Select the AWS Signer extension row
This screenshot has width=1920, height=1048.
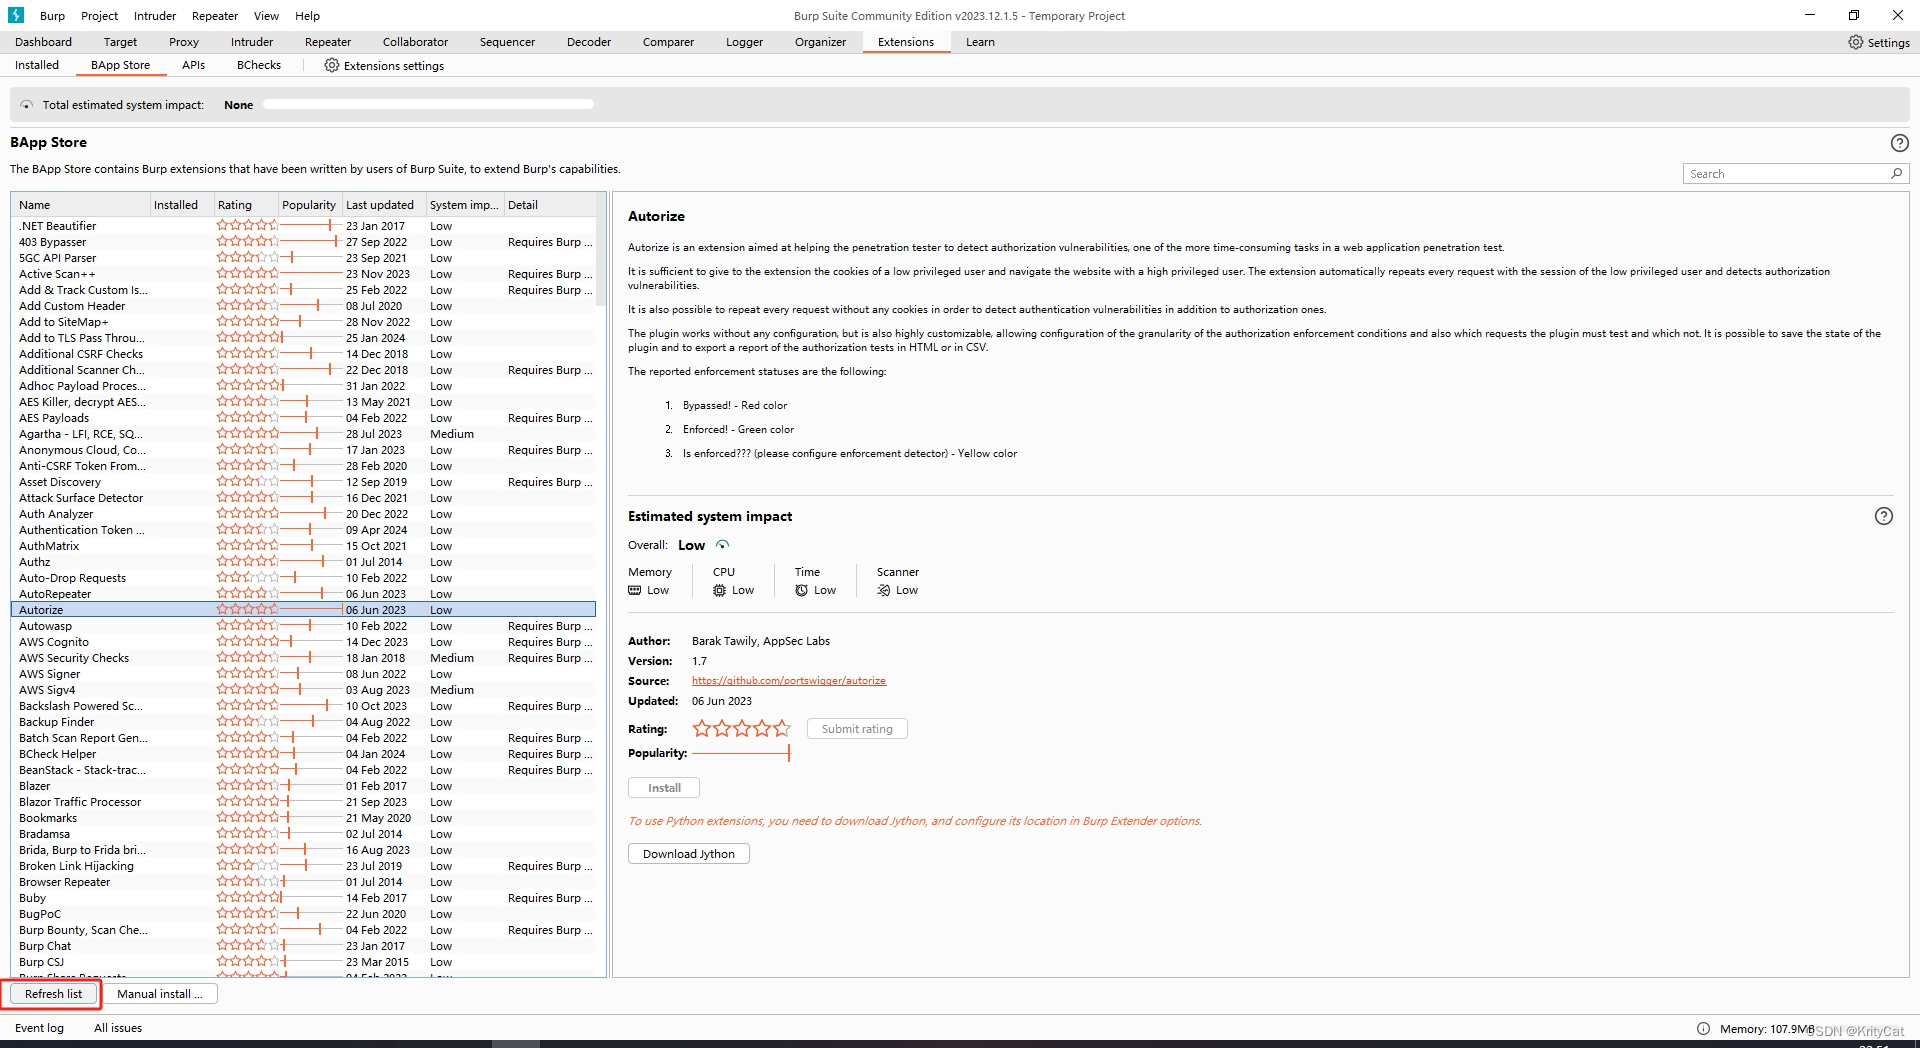click(304, 674)
